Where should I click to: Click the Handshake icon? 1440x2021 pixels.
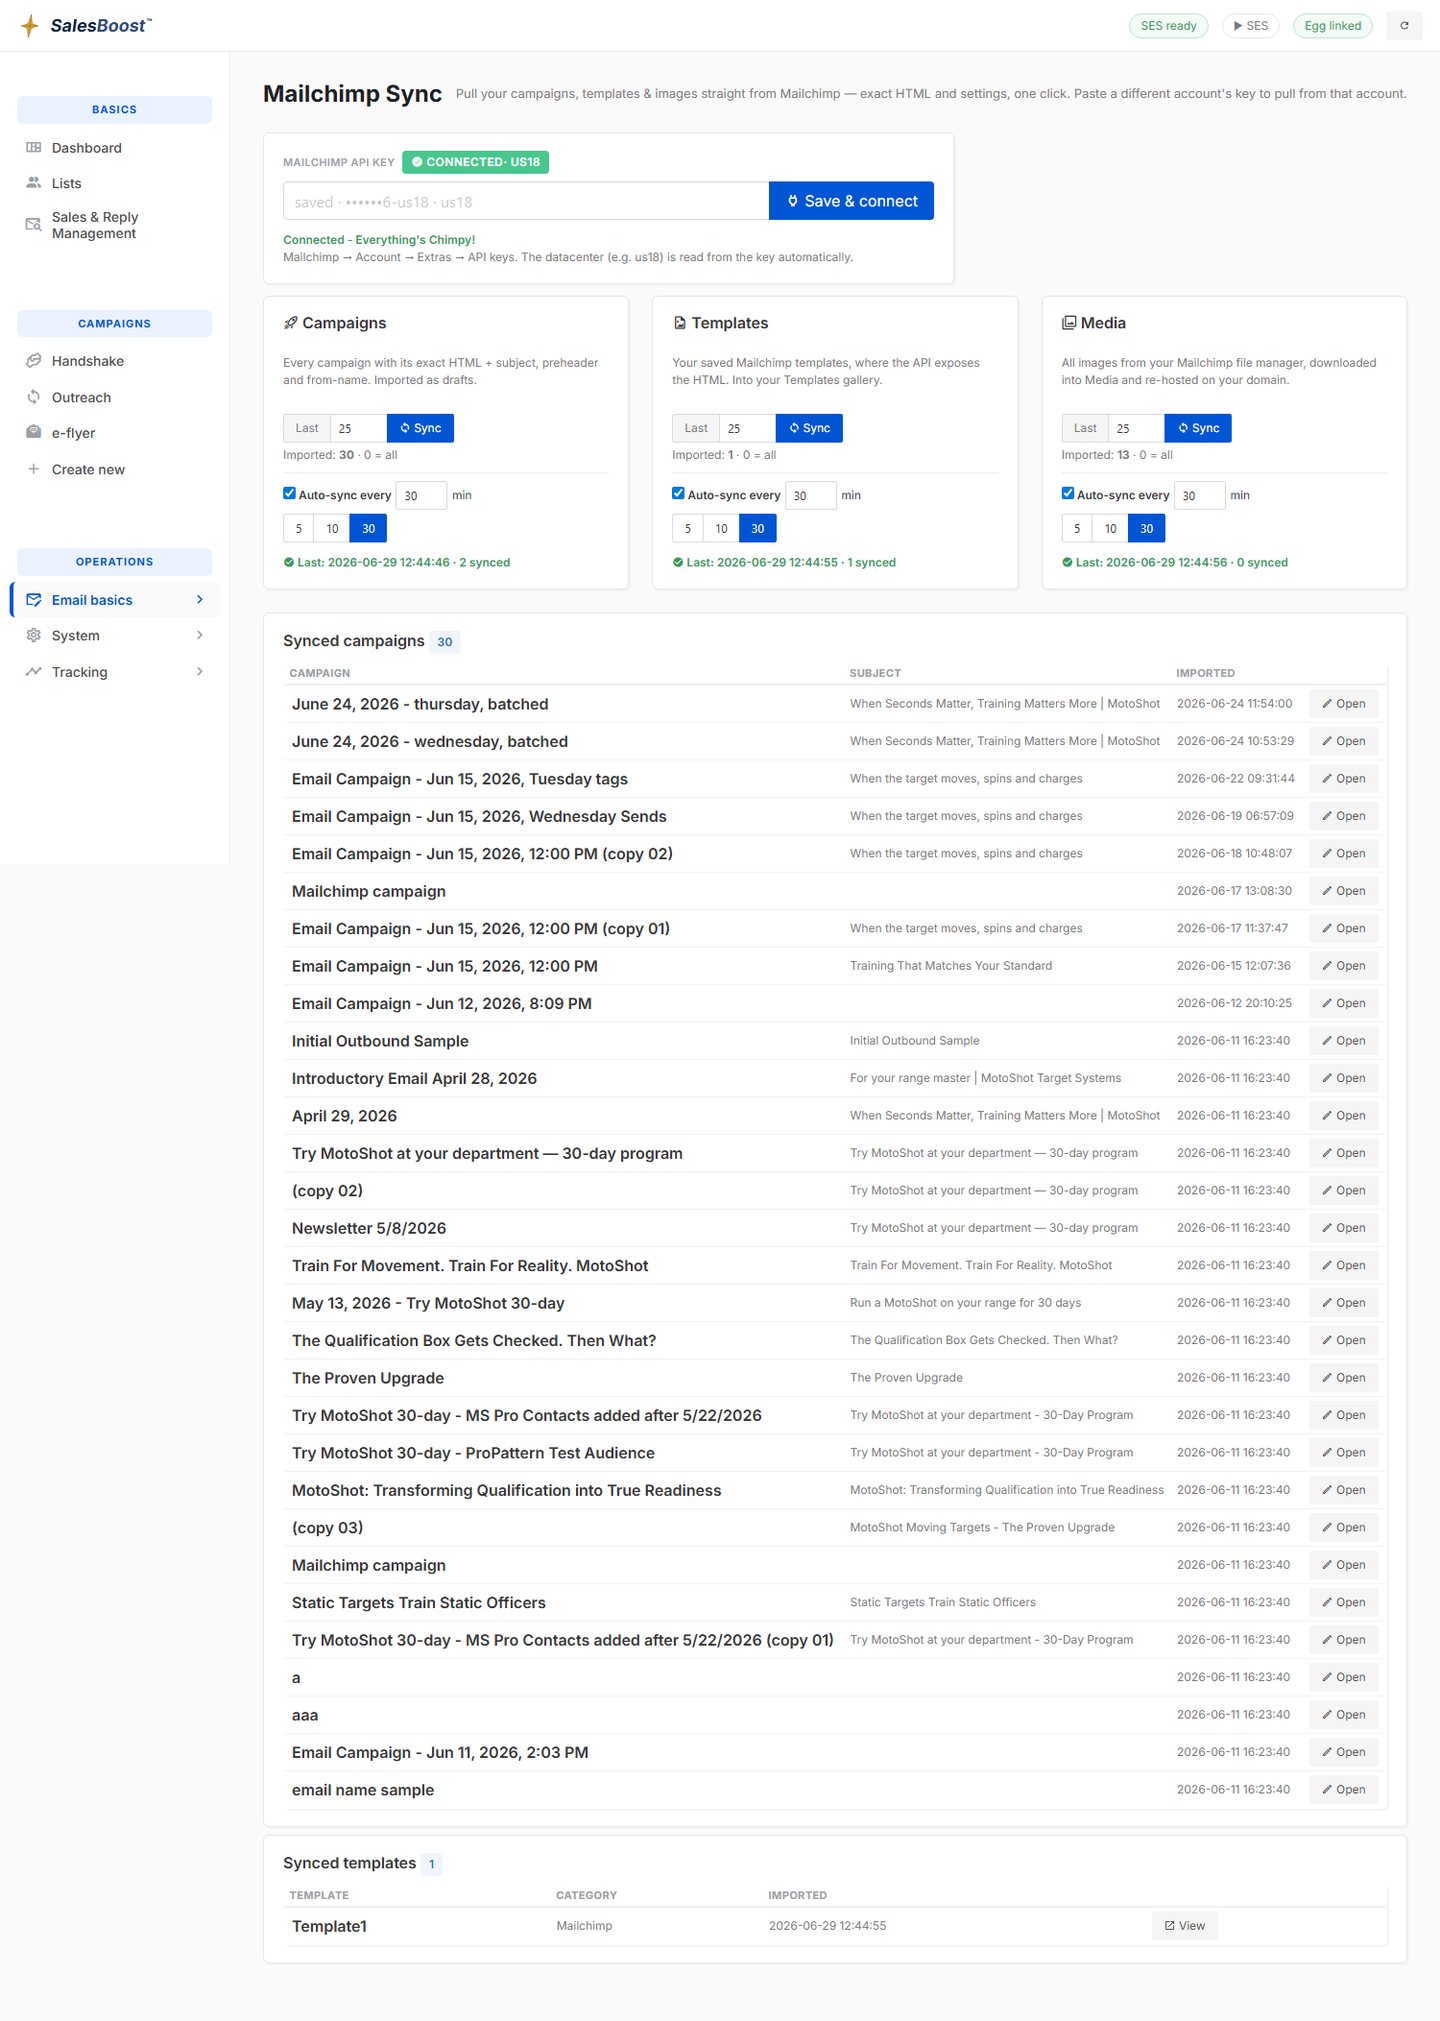(34, 360)
